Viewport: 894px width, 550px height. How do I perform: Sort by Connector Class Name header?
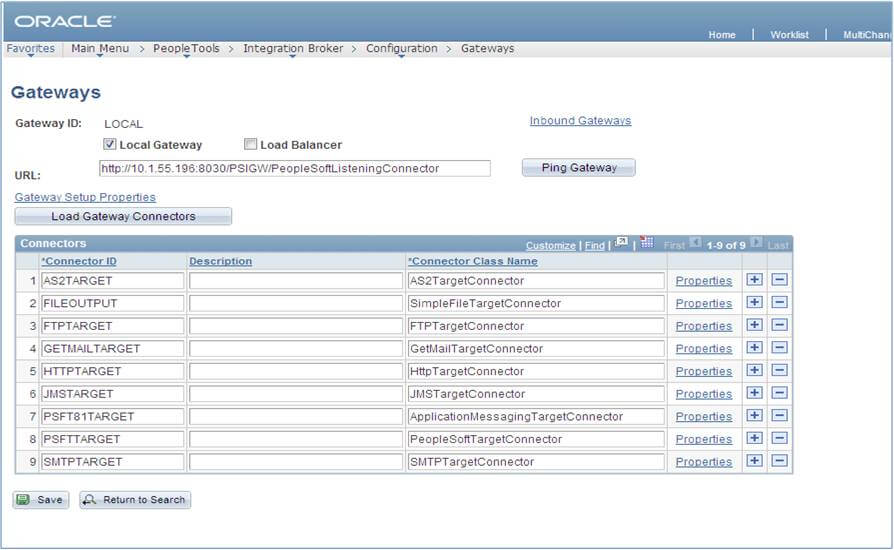pos(473,261)
